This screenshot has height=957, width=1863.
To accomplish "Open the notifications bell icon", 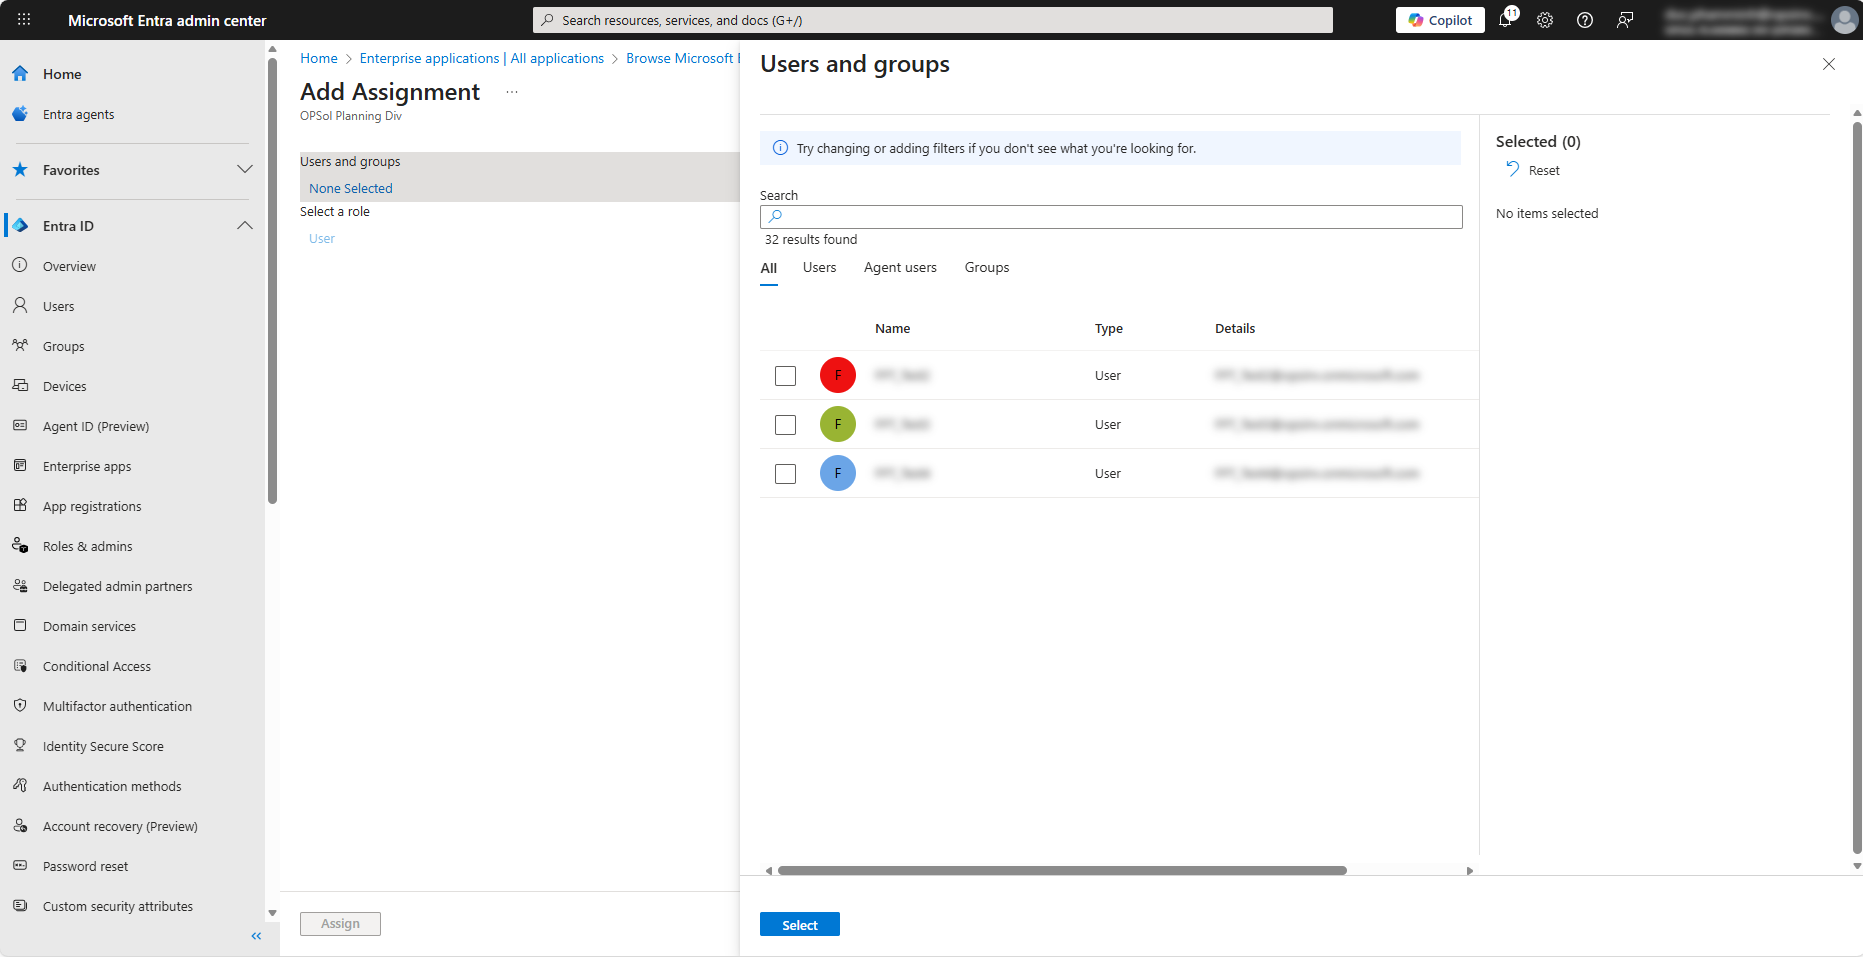I will [x=1506, y=20].
